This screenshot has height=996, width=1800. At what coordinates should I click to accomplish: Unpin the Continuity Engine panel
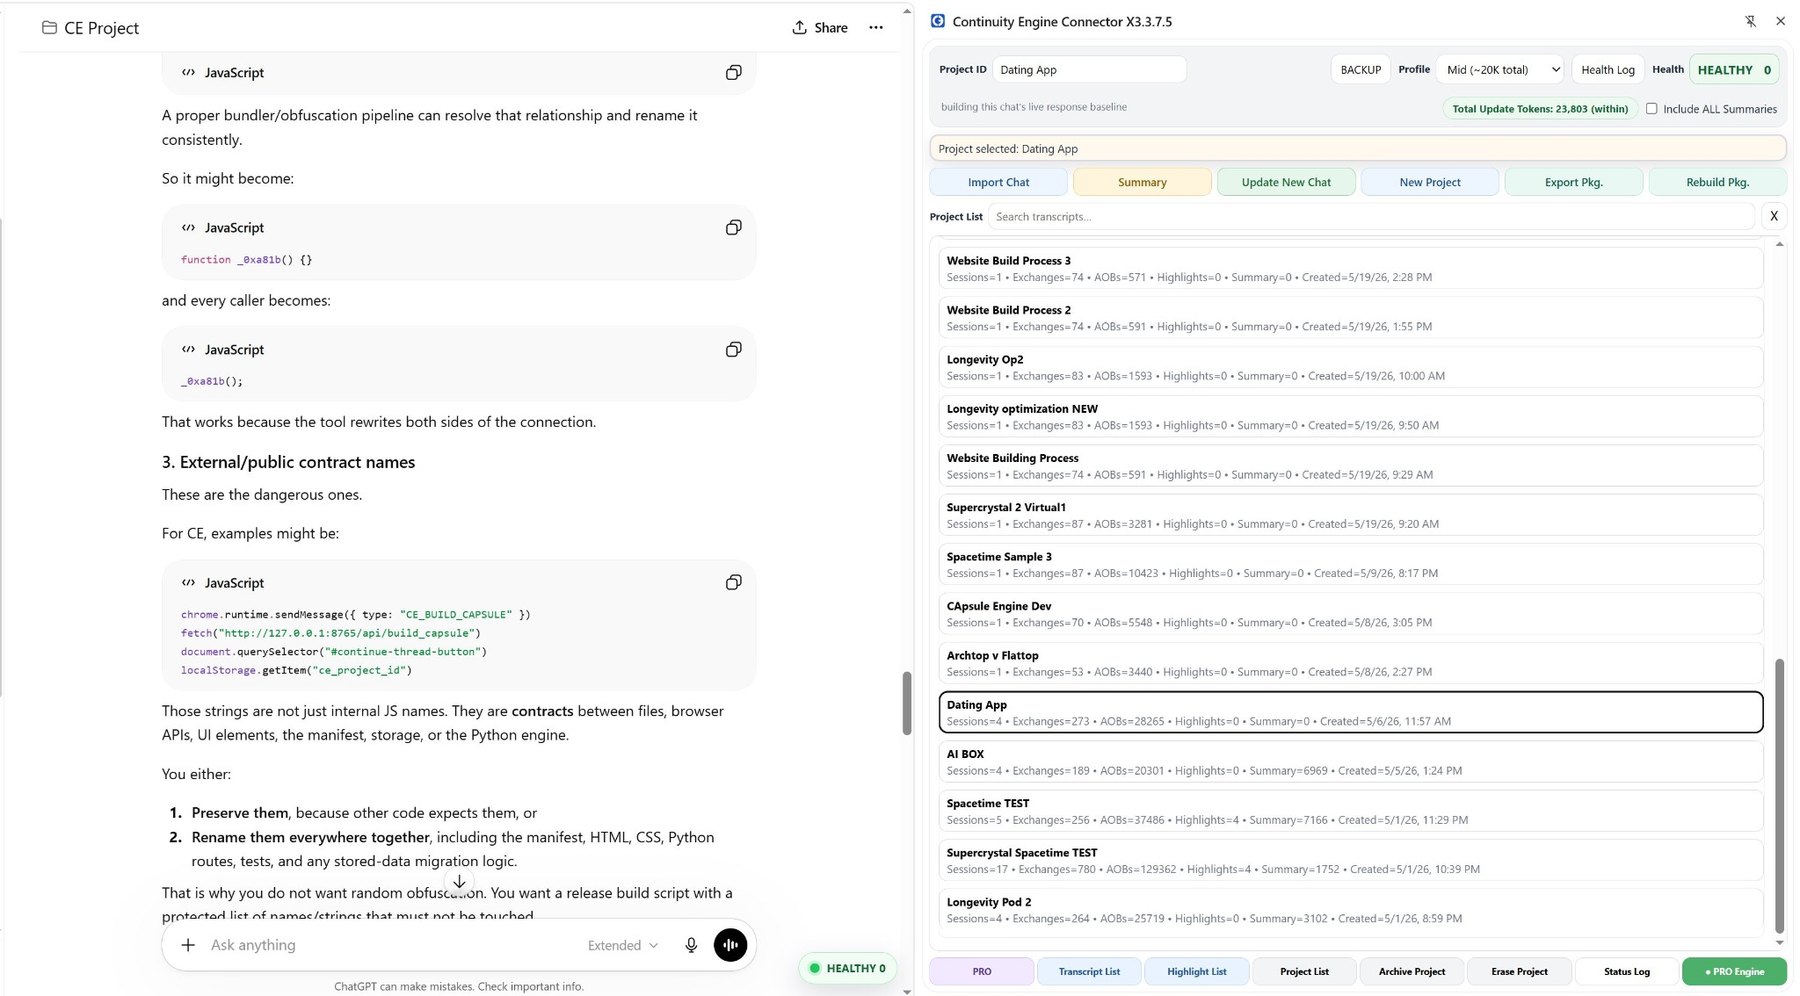click(x=1750, y=21)
